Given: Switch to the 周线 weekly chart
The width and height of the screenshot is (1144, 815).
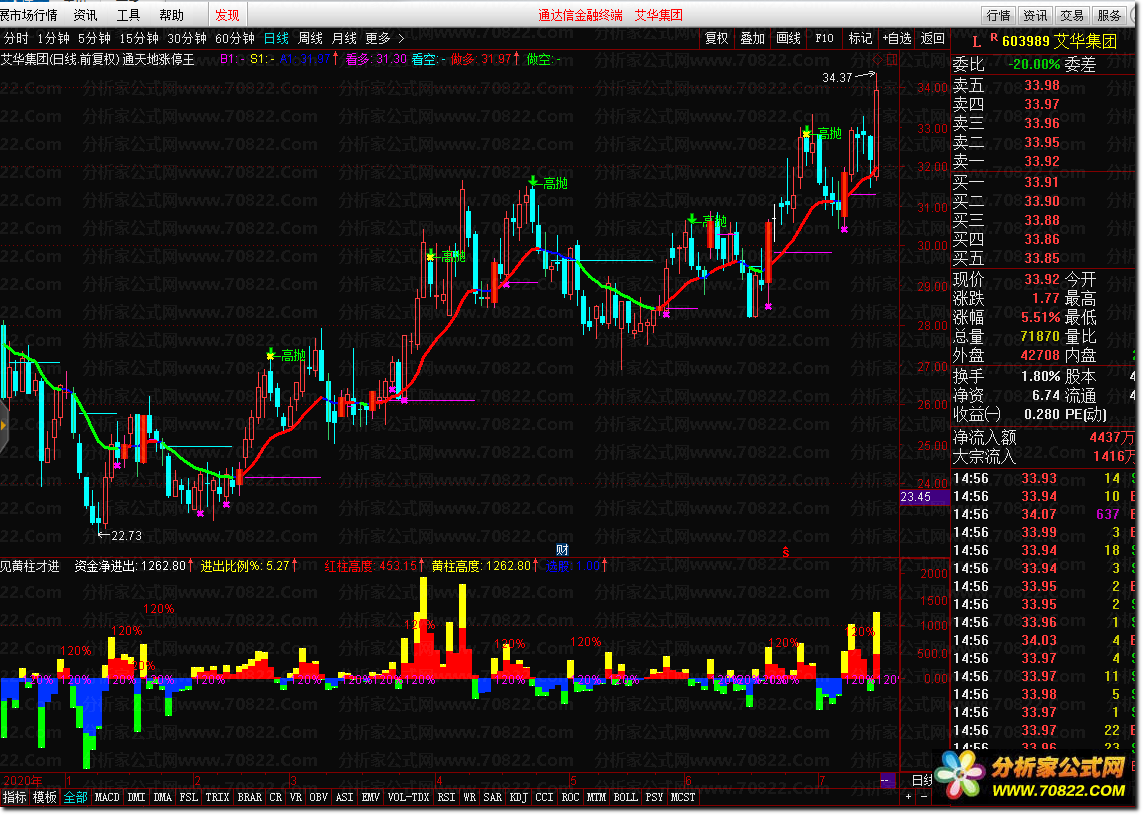Looking at the screenshot, I should 310,38.
